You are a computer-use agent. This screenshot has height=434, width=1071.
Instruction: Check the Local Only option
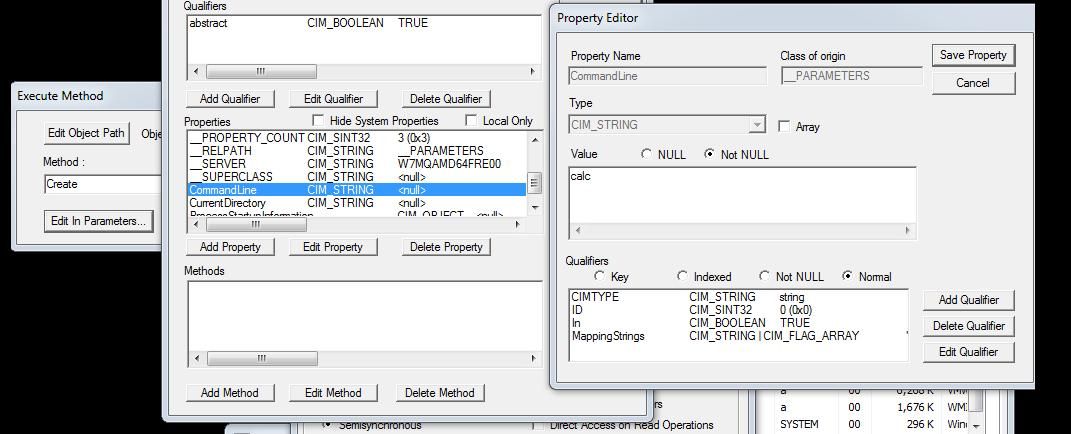471,120
